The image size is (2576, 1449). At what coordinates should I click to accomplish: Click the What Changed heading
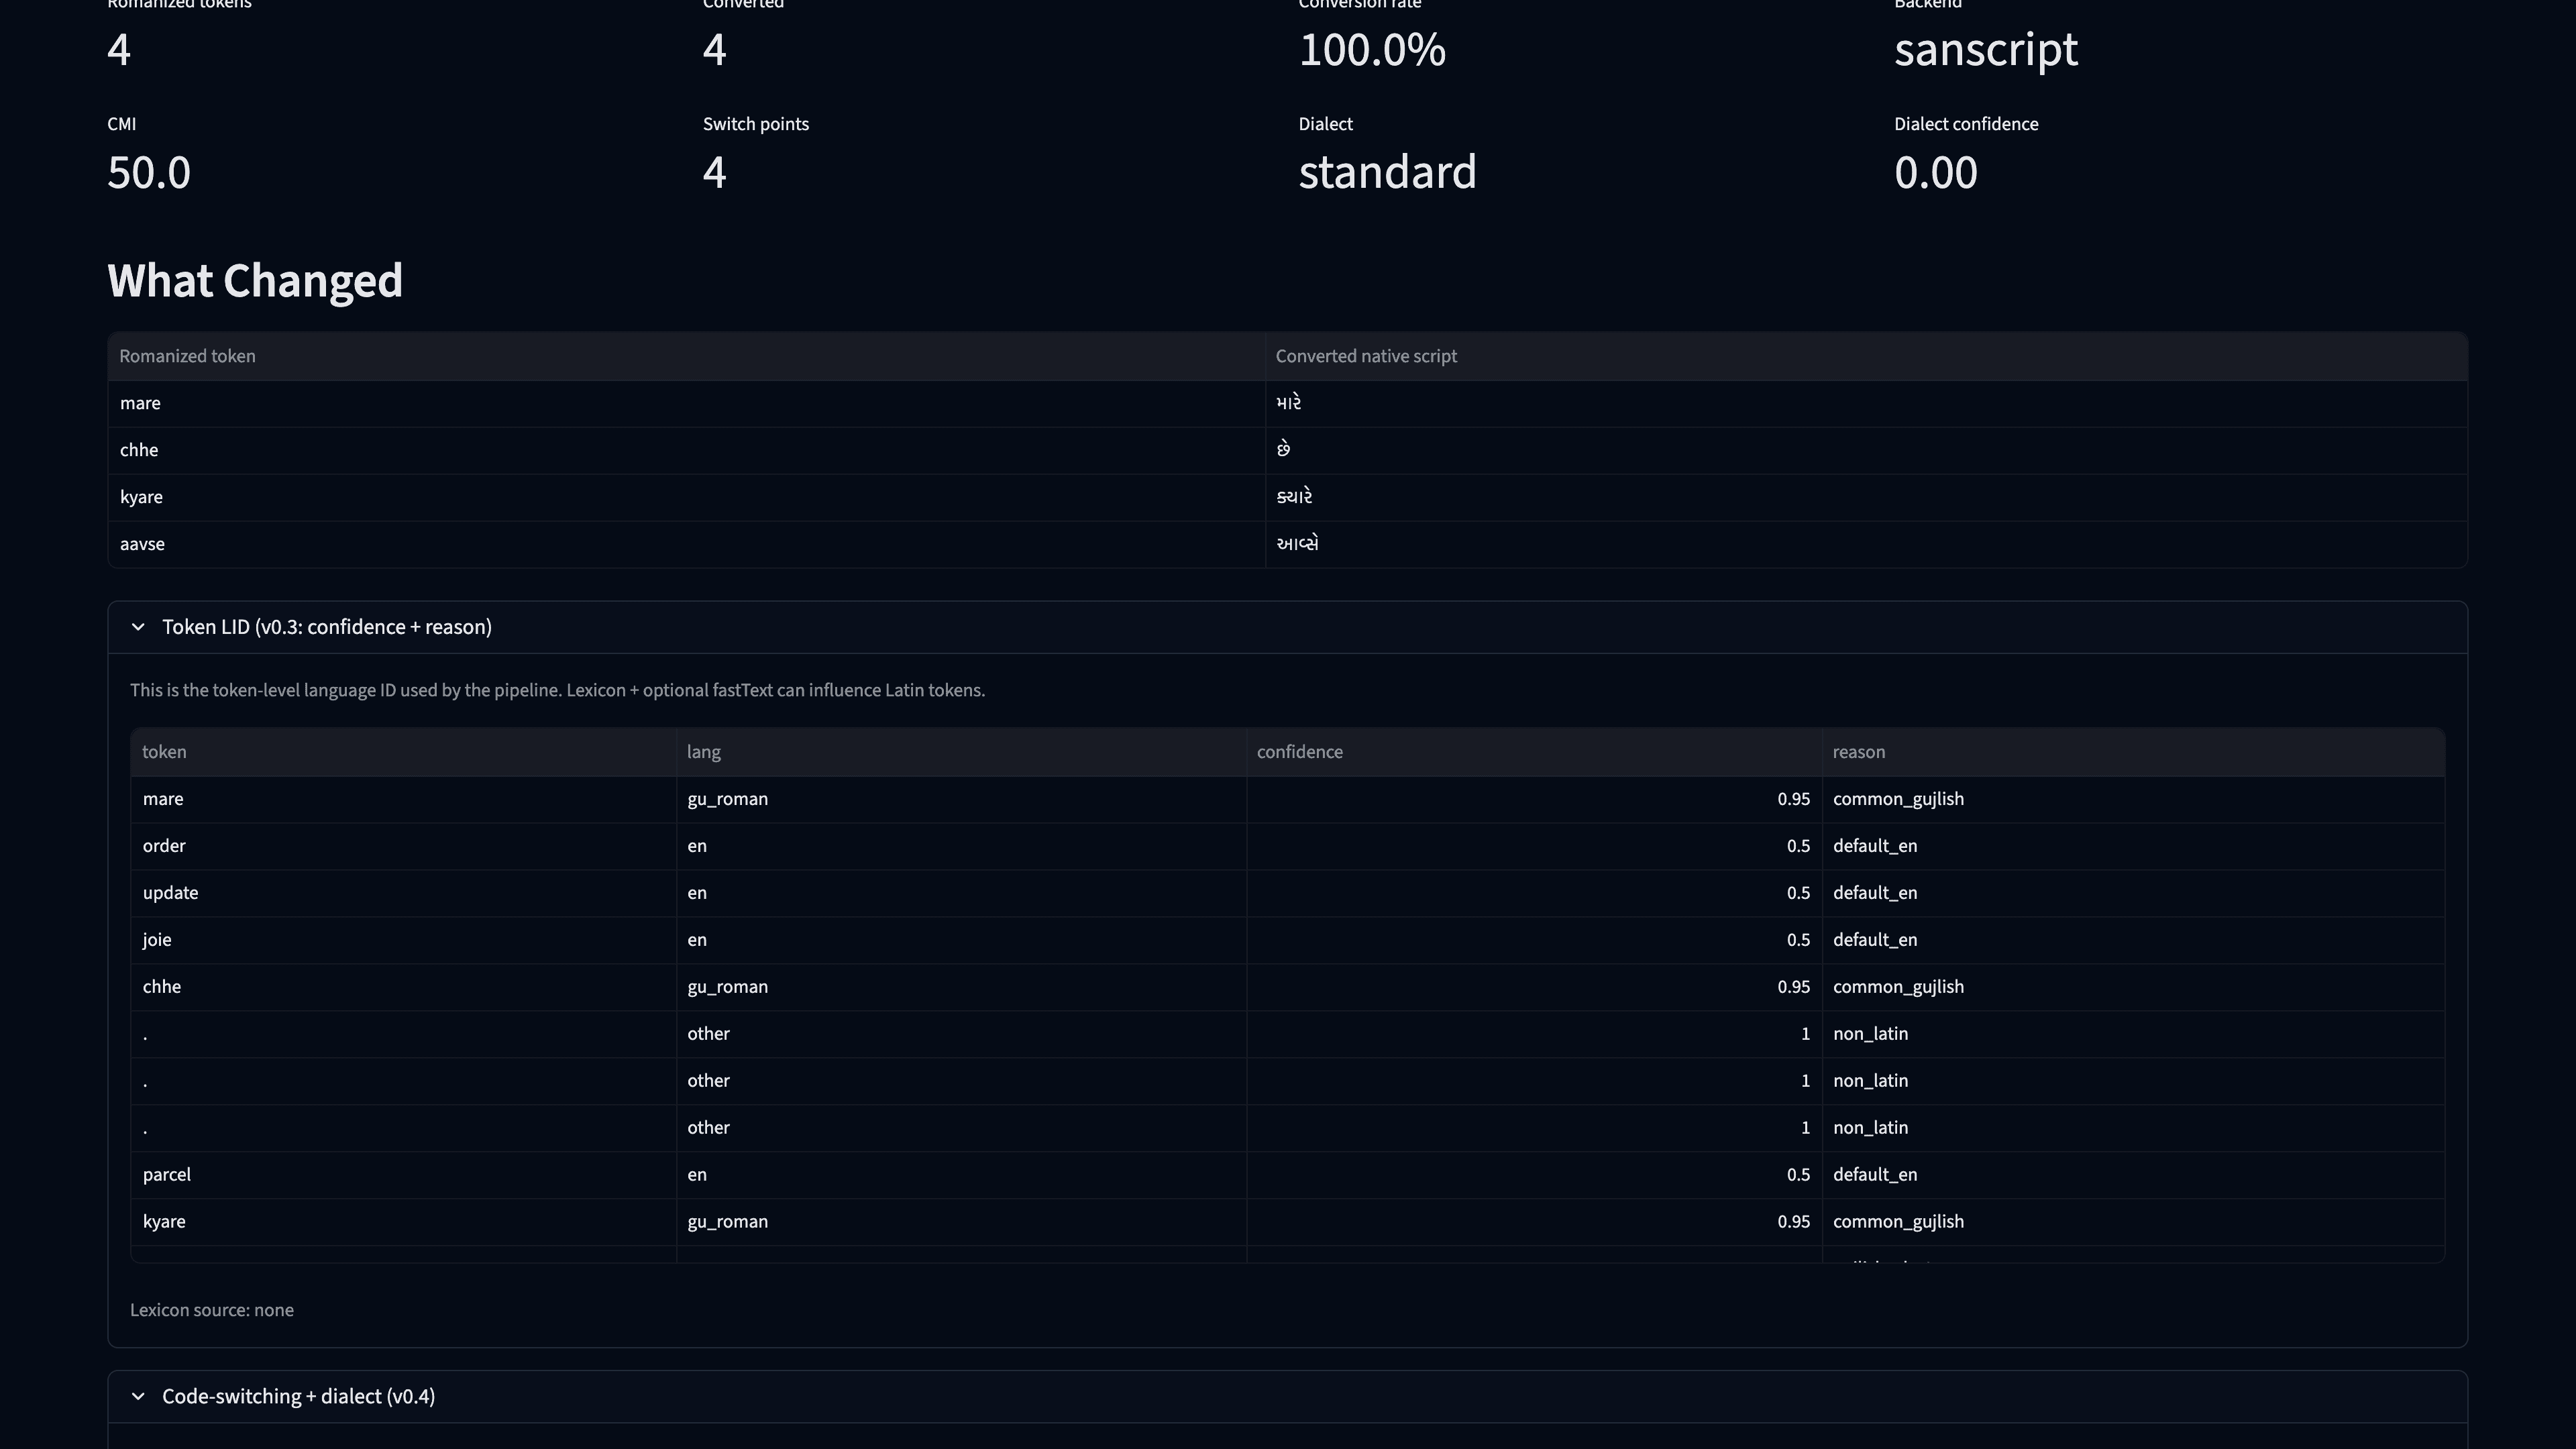click(x=255, y=281)
